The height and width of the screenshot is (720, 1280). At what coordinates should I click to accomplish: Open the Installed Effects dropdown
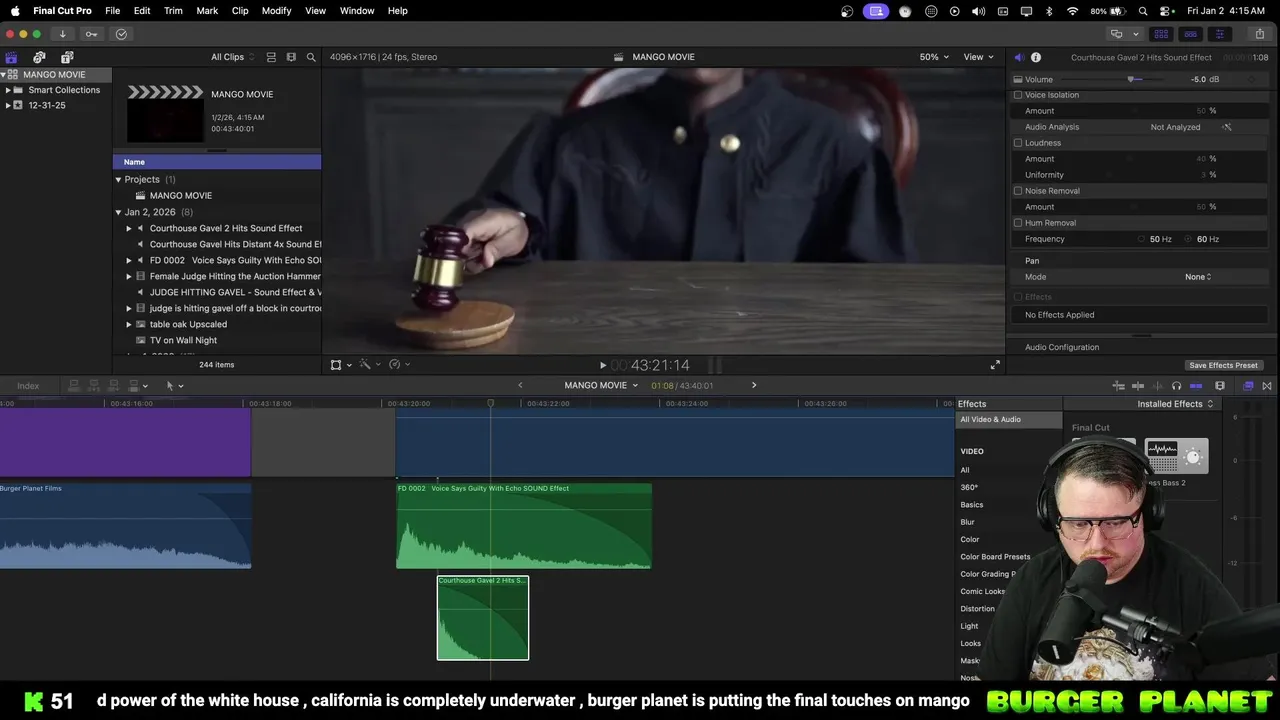[x=1175, y=404]
